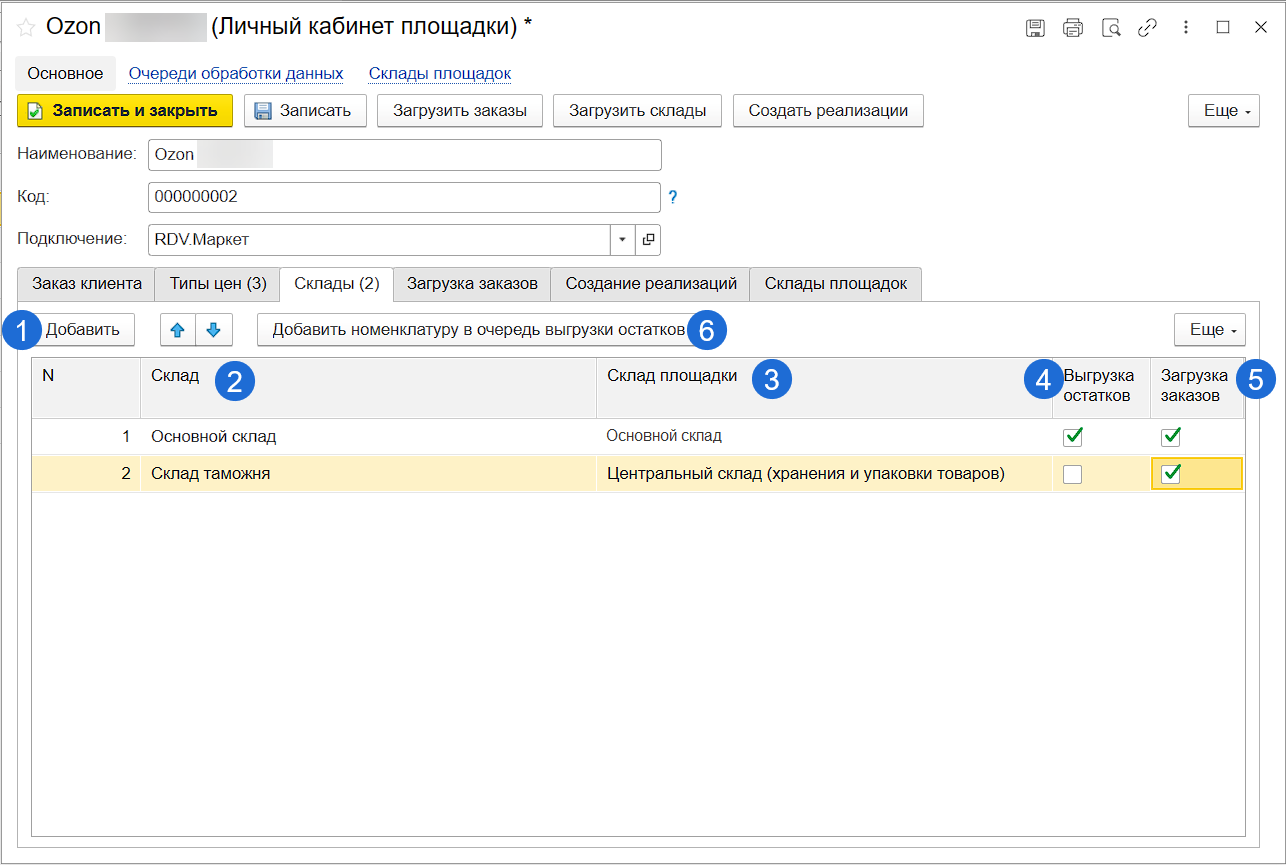Screen dimensions: 1286x865
Task: Uncheck Загрузка заказов for Склад таможня
Action: 1171,474
